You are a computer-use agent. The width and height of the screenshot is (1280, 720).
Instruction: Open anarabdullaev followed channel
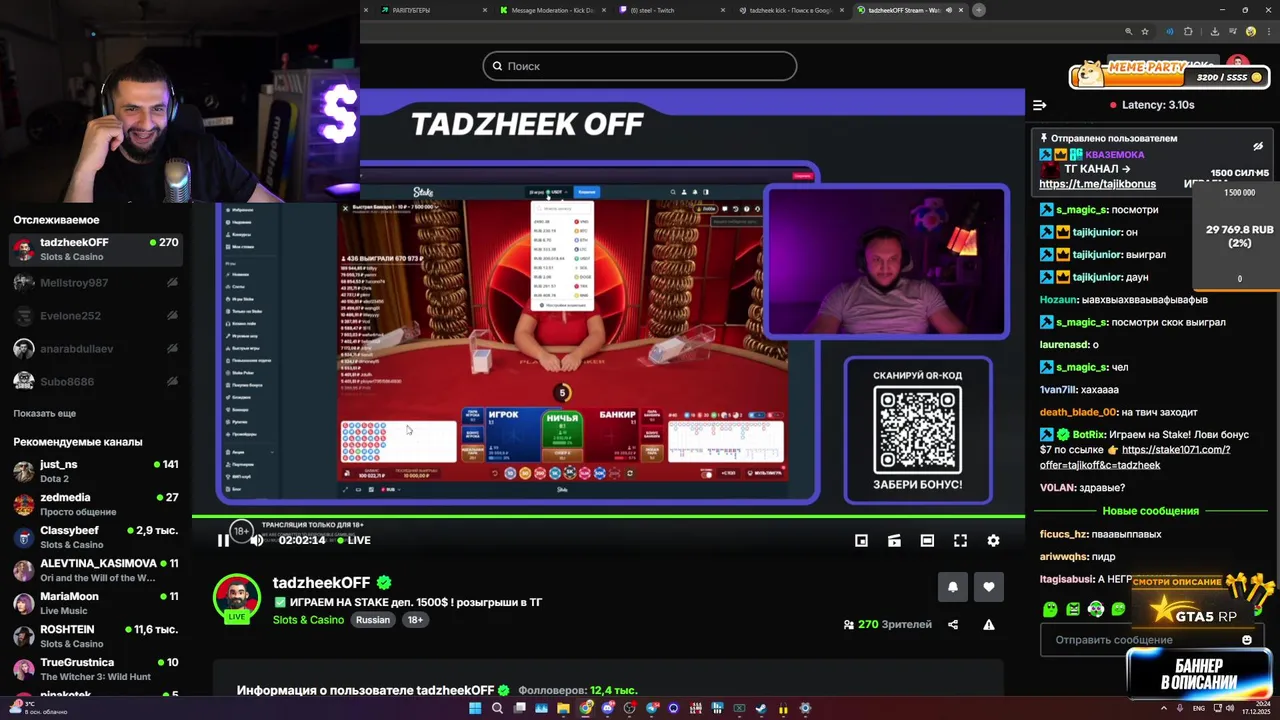click(x=96, y=349)
